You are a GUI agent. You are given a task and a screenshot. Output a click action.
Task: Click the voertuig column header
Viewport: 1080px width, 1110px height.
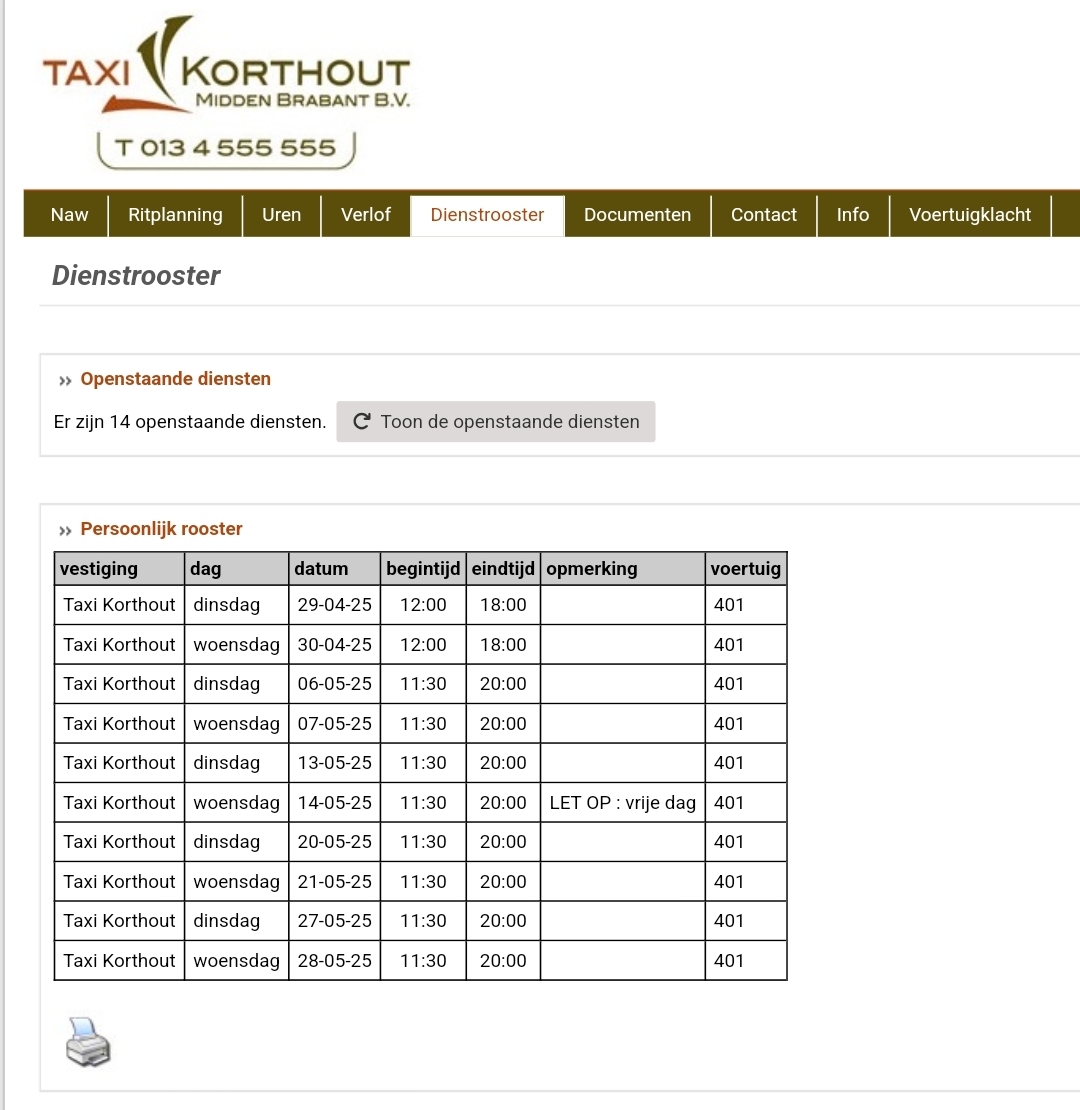coord(745,569)
